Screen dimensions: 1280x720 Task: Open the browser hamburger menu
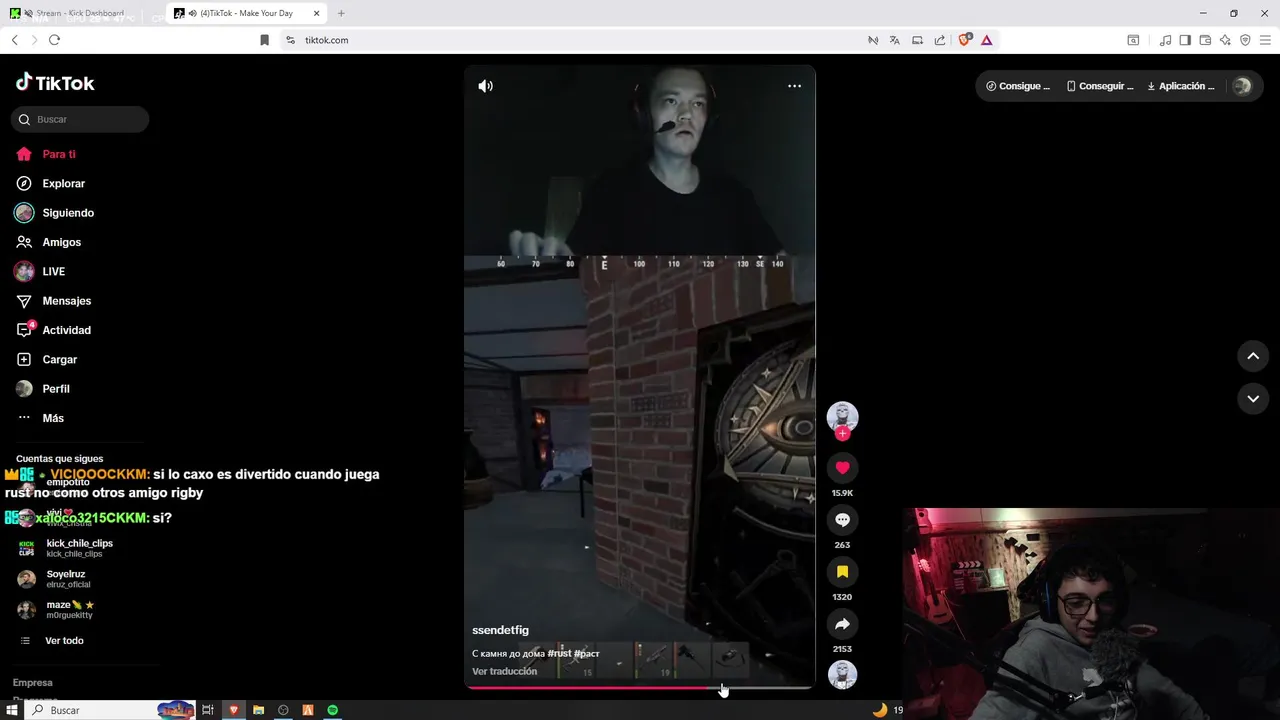(1265, 40)
